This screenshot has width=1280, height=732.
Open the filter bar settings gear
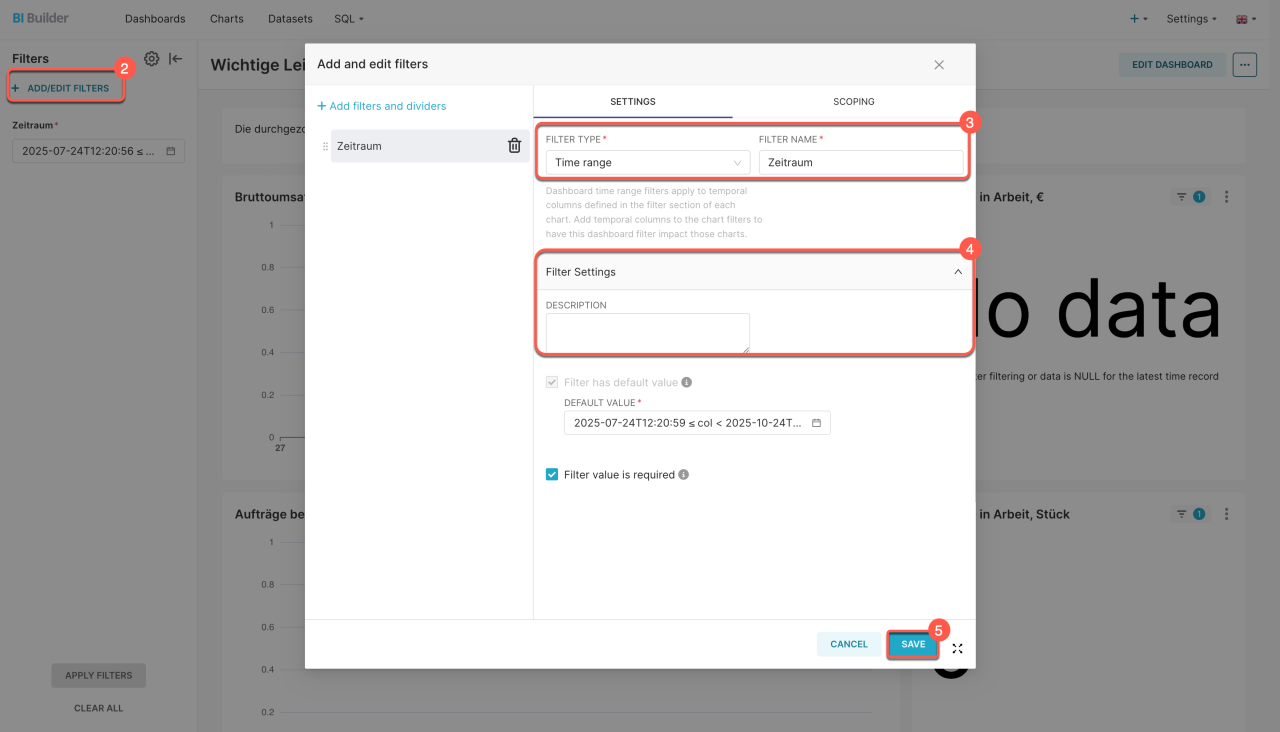pos(151,59)
